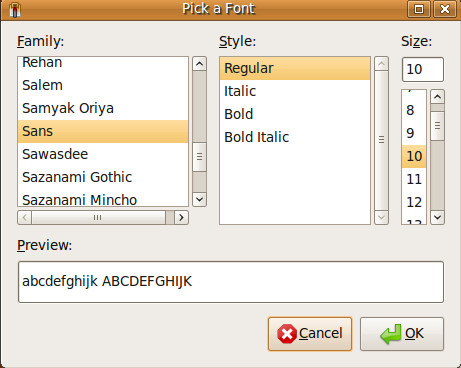Choose Sazanami Gothic font family
This screenshot has width=461, height=368.
(103, 177)
